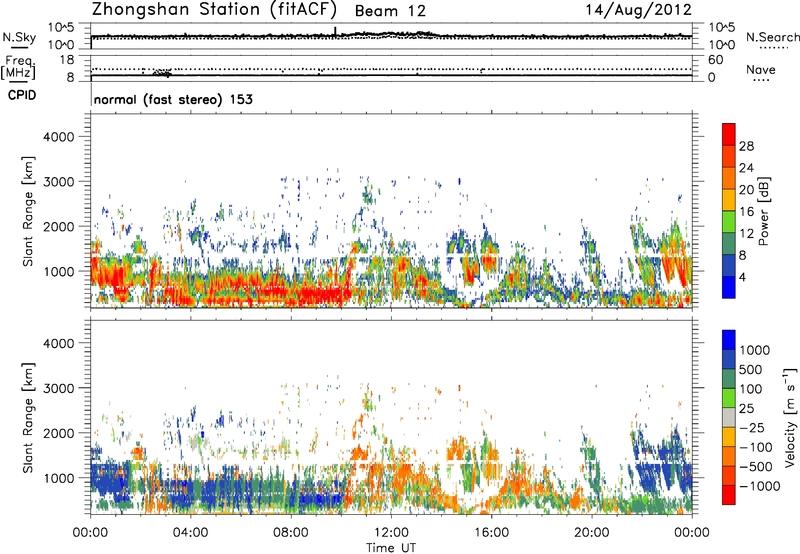Click the '-1000' tick on velocity colorbar

[x=759, y=486]
